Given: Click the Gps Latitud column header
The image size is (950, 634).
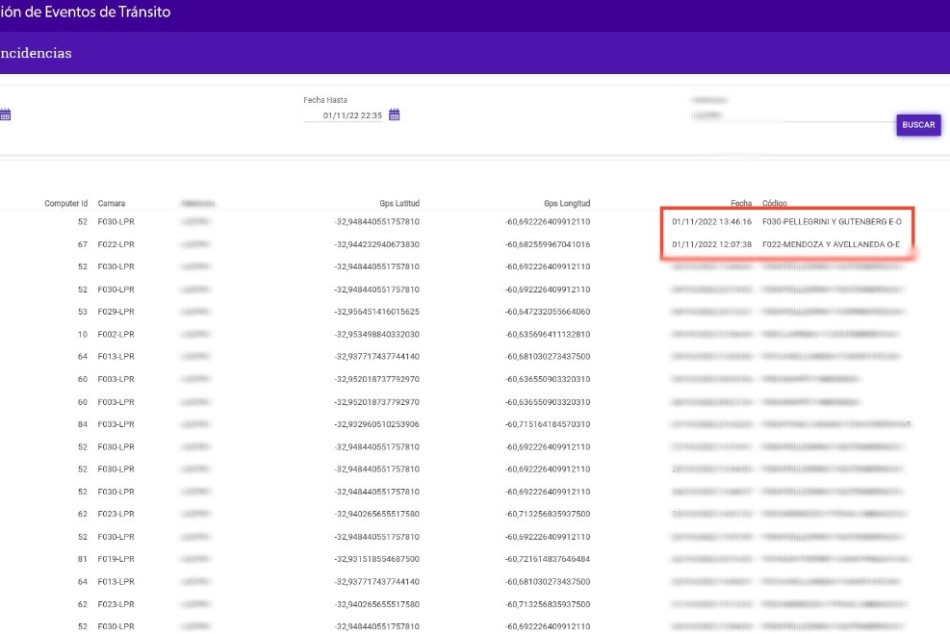Looking at the screenshot, I should point(399,203).
